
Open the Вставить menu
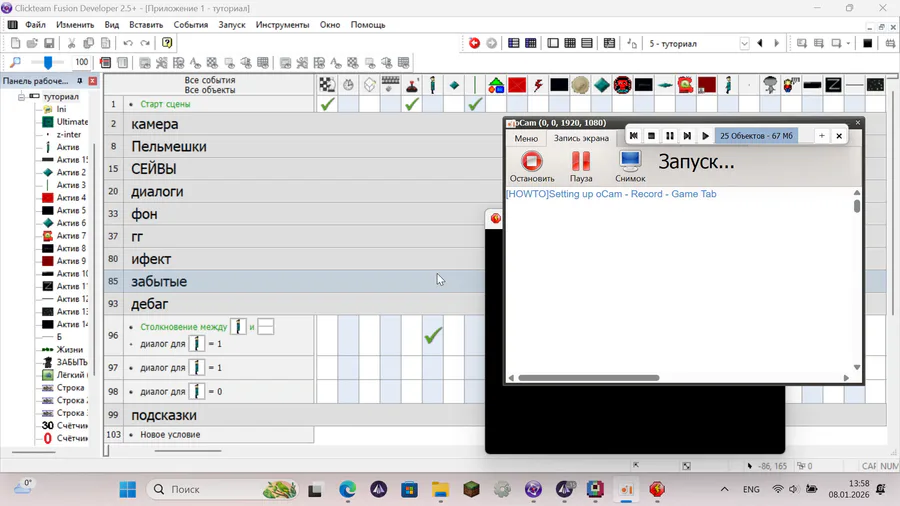click(x=146, y=25)
